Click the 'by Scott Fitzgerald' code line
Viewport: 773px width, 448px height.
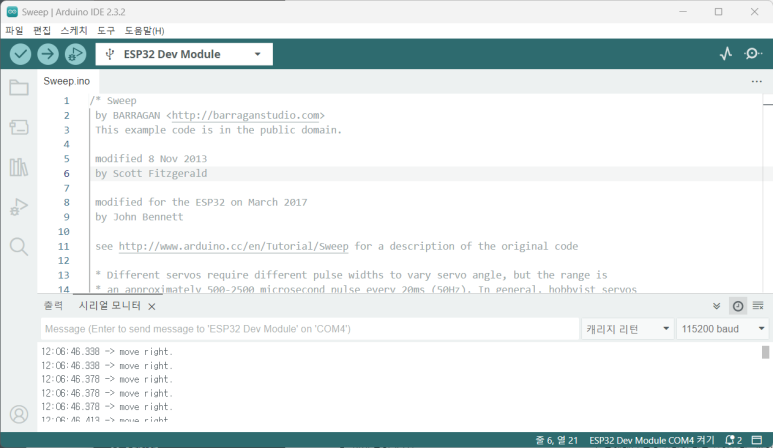(x=151, y=173)
